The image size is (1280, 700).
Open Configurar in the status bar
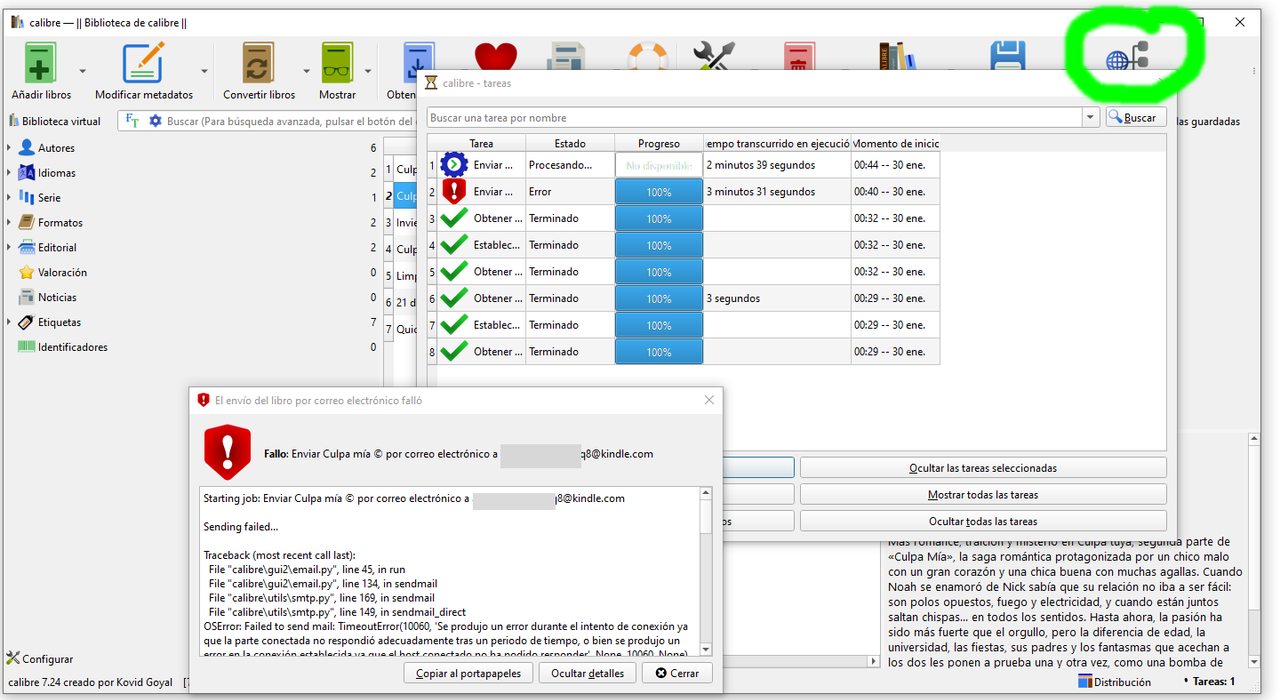coord(40,659)
